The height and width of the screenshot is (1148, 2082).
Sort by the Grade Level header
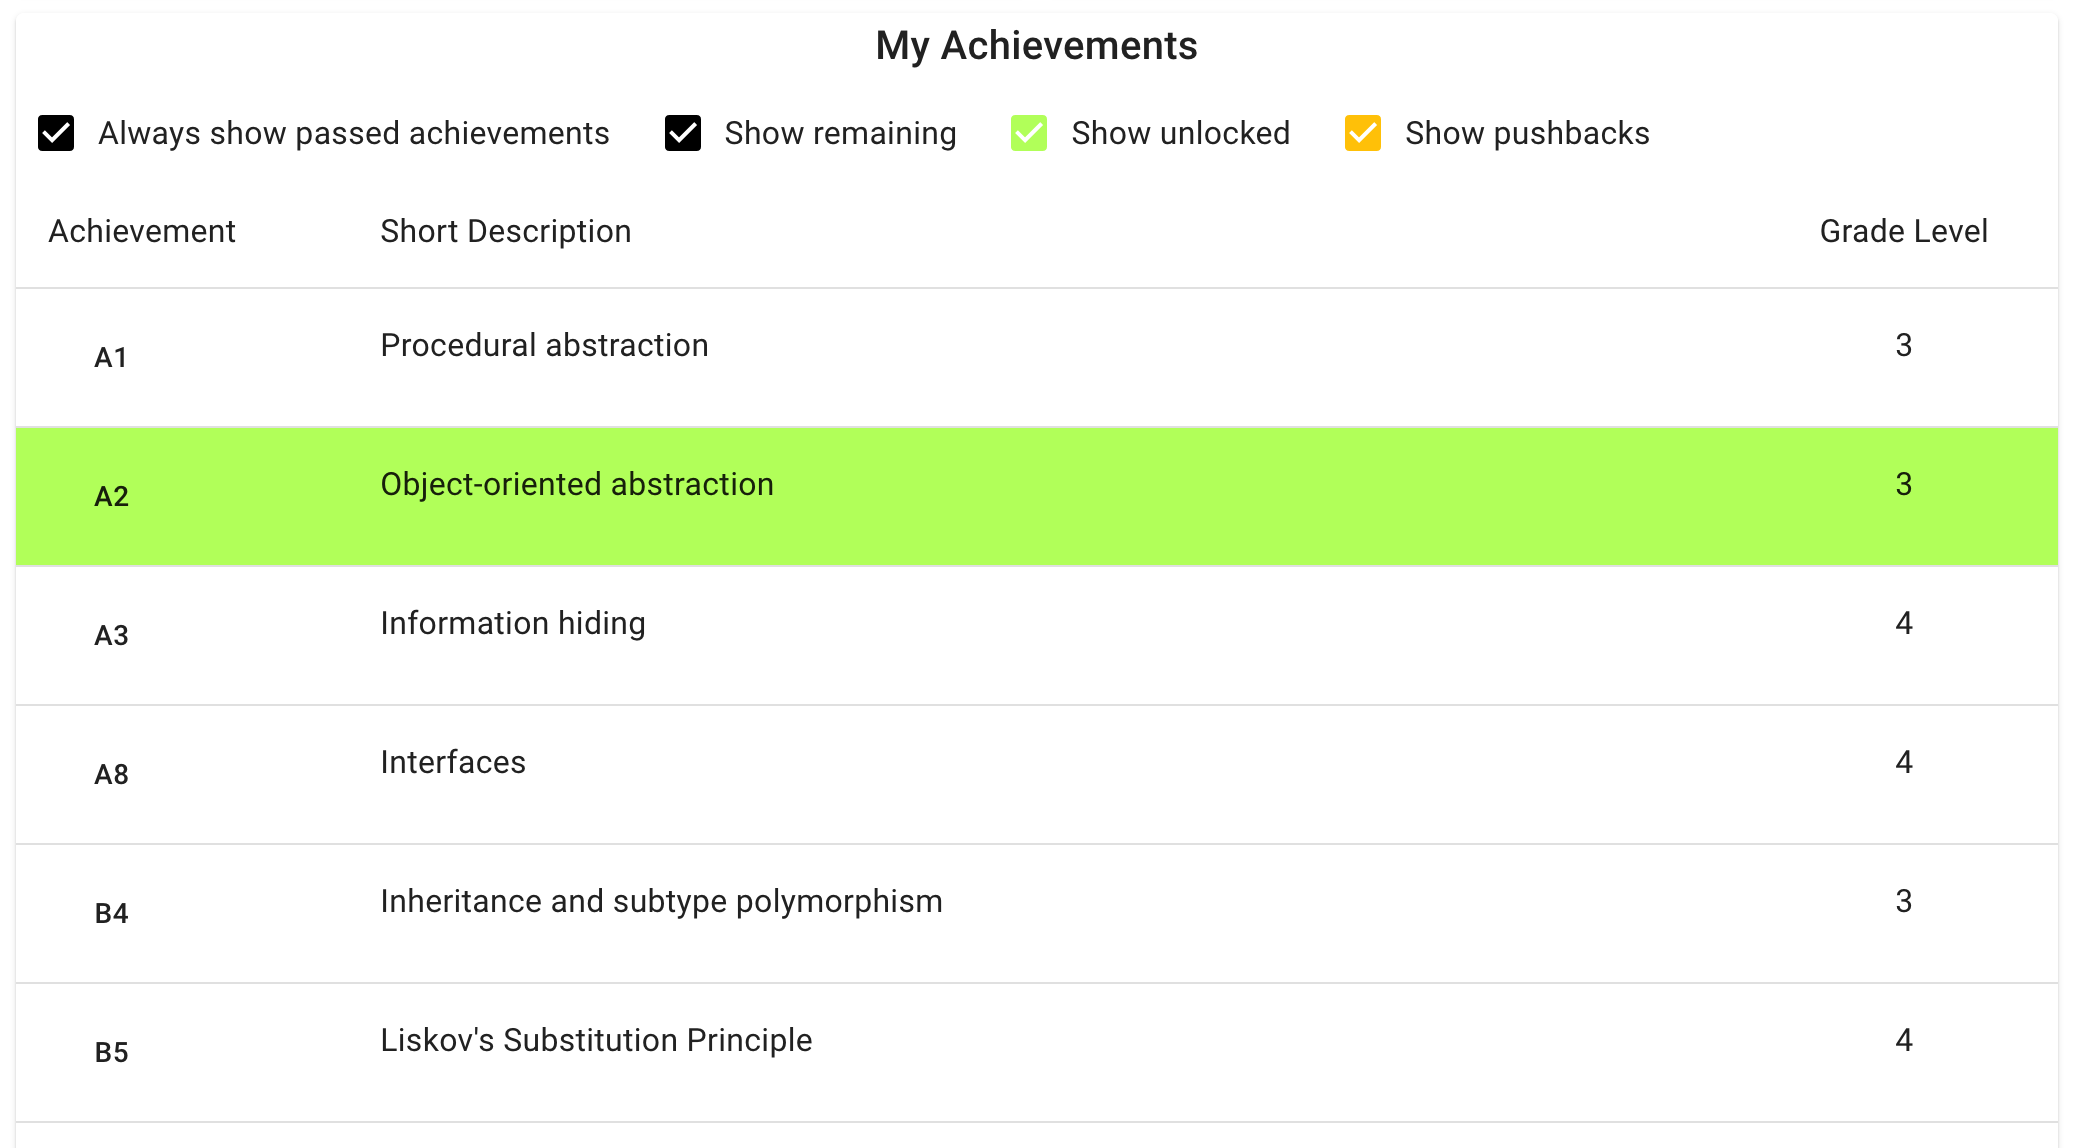click(1902, 231)
